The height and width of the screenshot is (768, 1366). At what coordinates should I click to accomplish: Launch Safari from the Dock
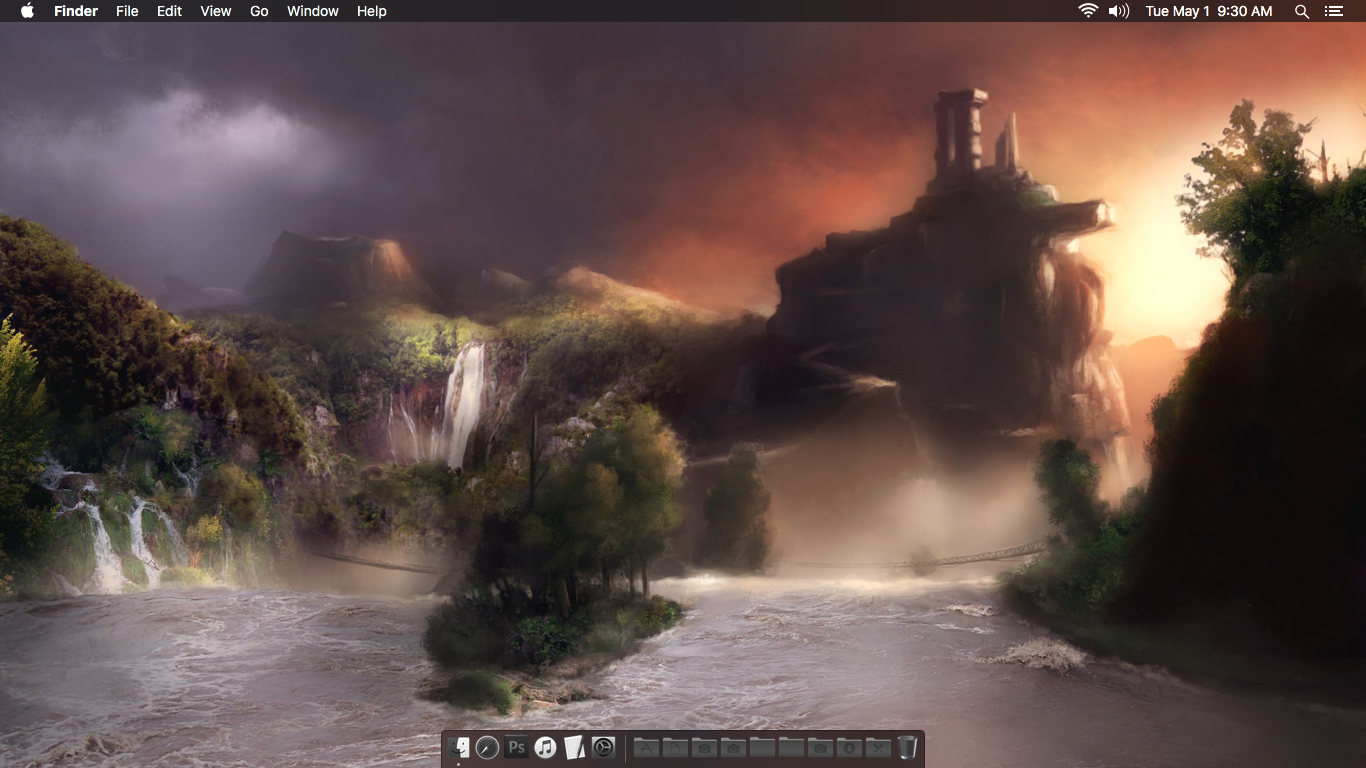487,747
